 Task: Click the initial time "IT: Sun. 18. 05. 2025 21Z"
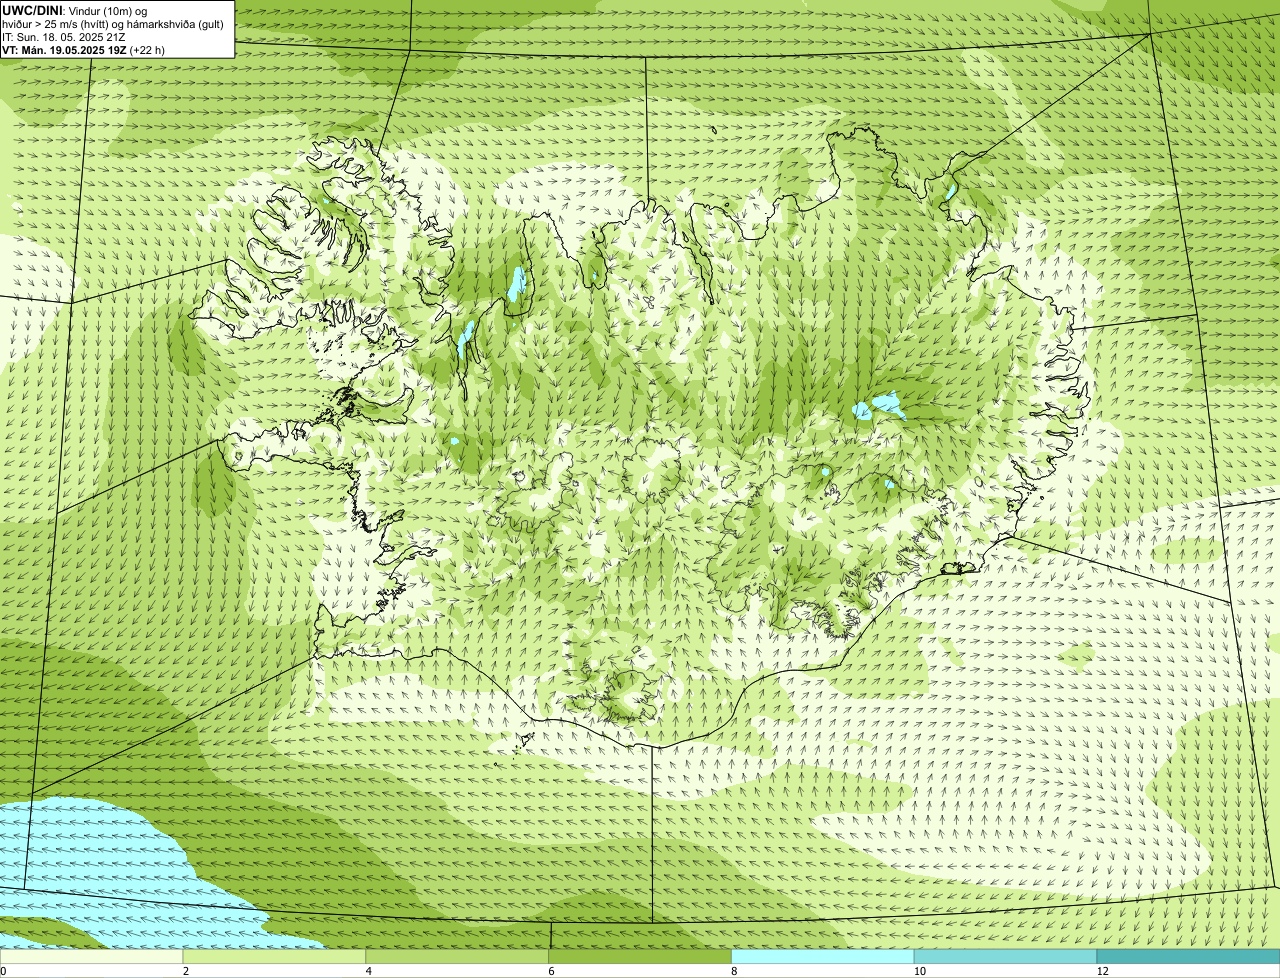(x=63, y=36)
